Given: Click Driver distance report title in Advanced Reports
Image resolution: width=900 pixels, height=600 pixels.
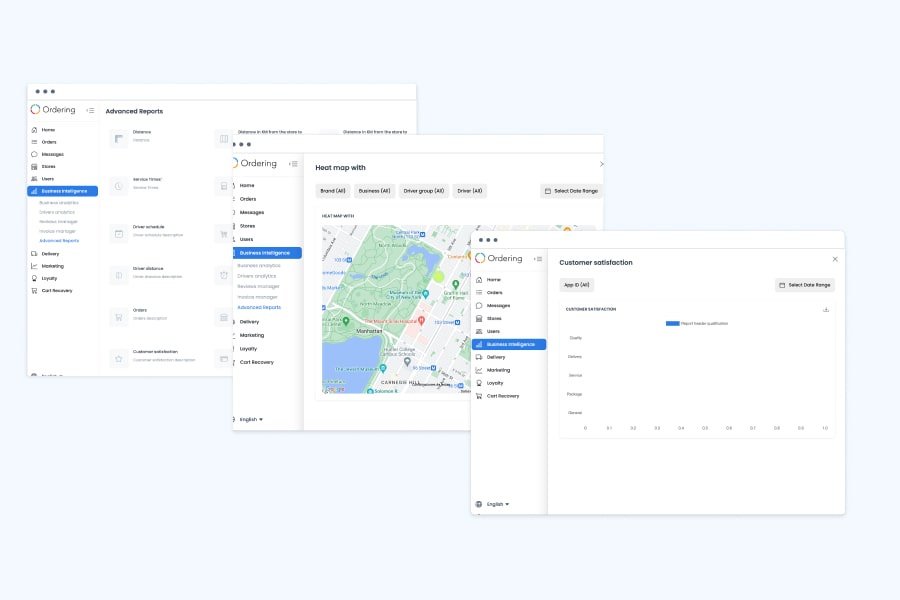Looking at the screenshot, I should click(148, 268).
